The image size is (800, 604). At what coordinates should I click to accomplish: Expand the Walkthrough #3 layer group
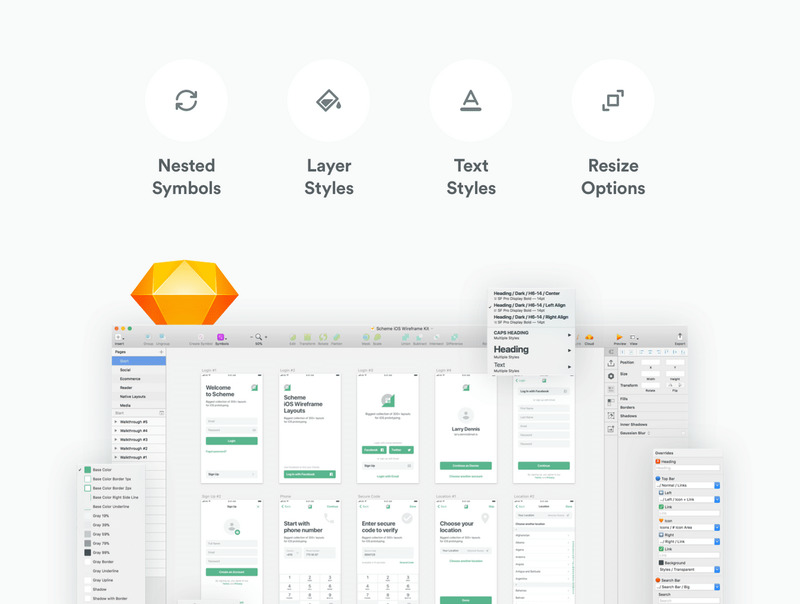(116, 439)
